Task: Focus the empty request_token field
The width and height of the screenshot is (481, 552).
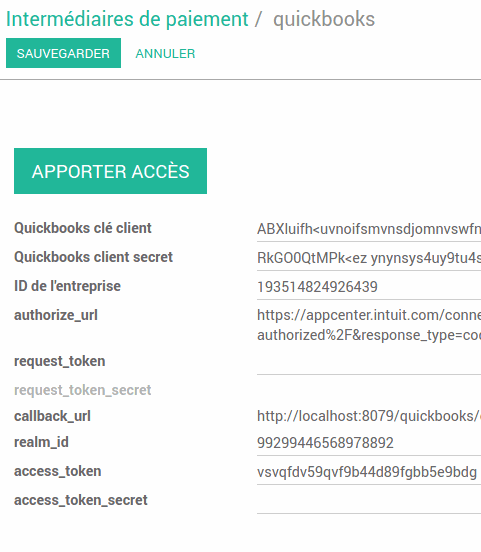Action: tap(369, 363)
